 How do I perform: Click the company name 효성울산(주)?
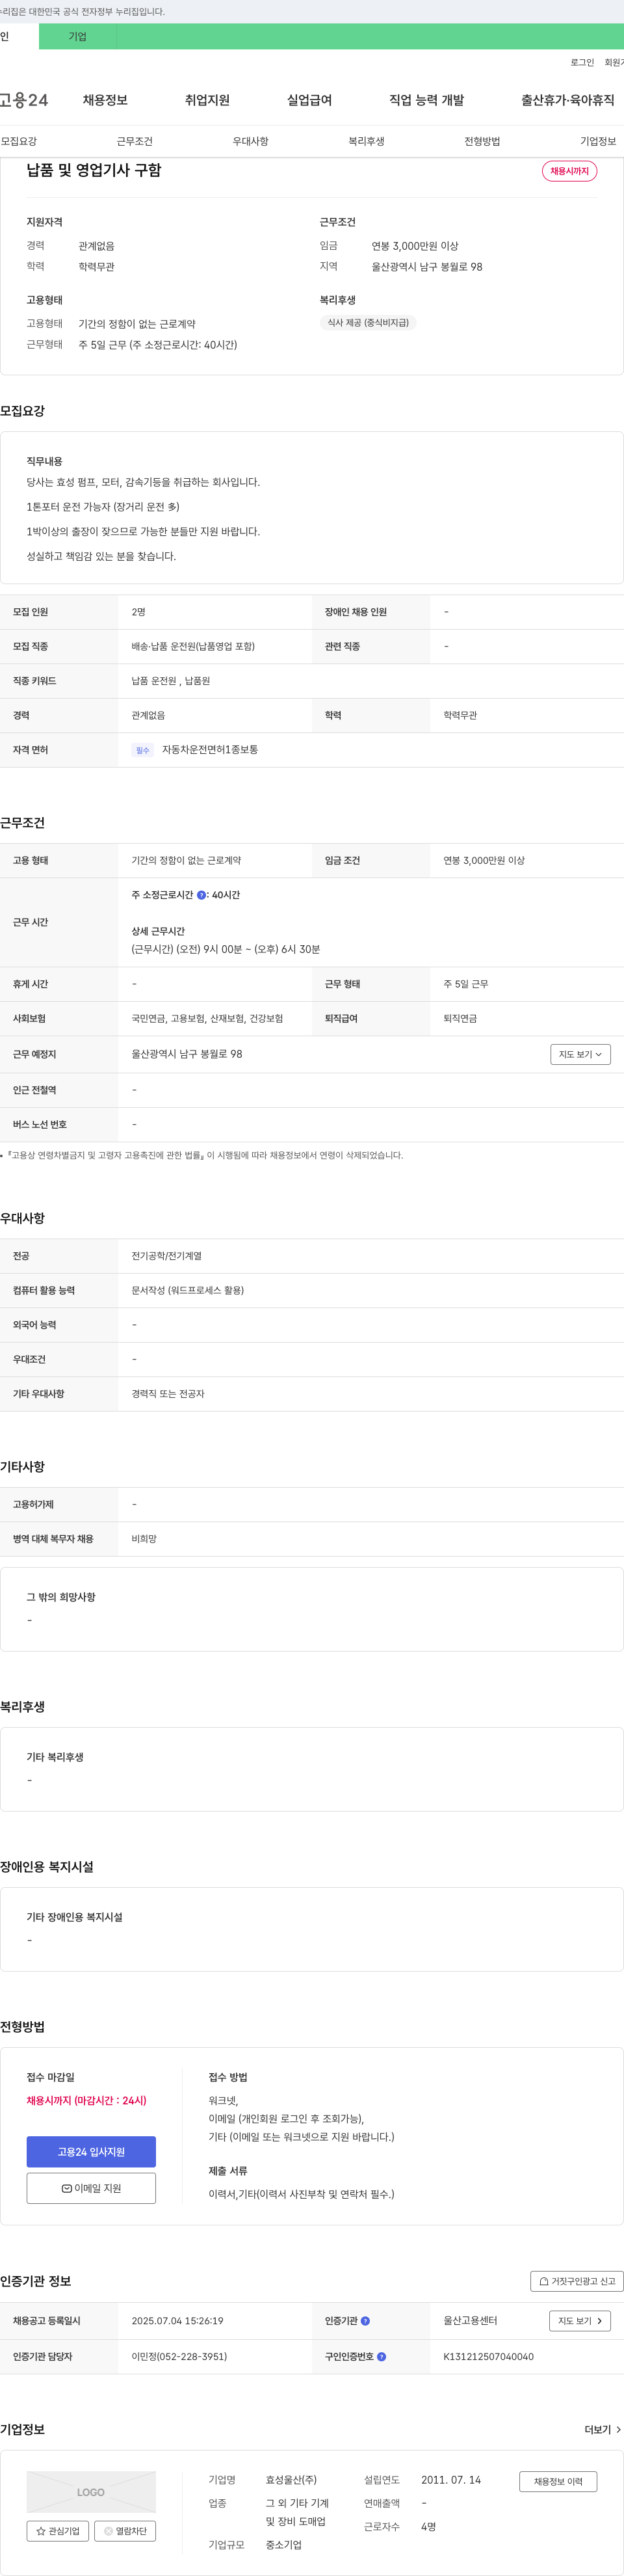(291, 2480)
